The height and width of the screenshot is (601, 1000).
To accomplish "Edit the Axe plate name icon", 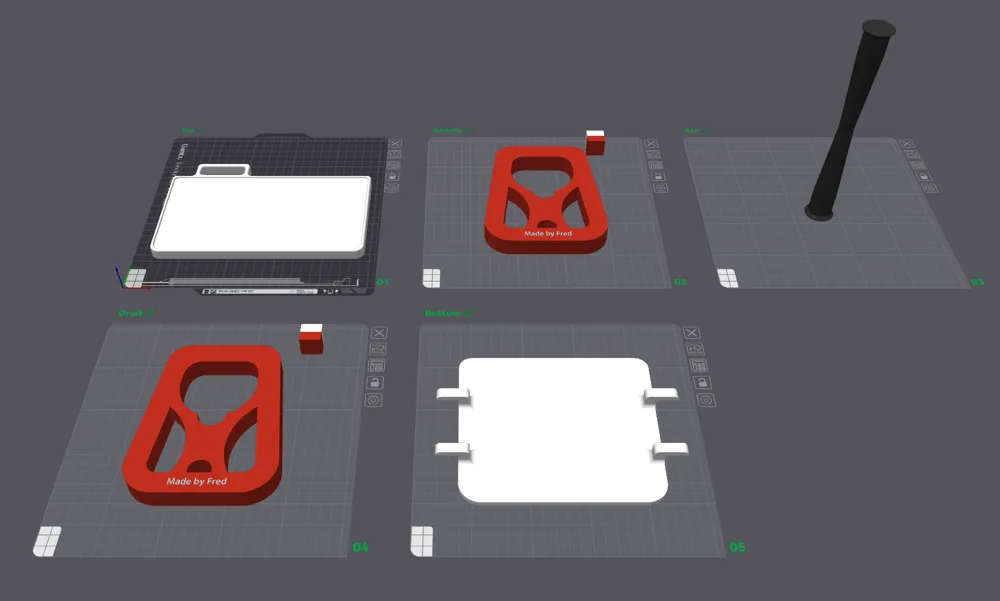I will pyautogui.click(x=704, y=131).
